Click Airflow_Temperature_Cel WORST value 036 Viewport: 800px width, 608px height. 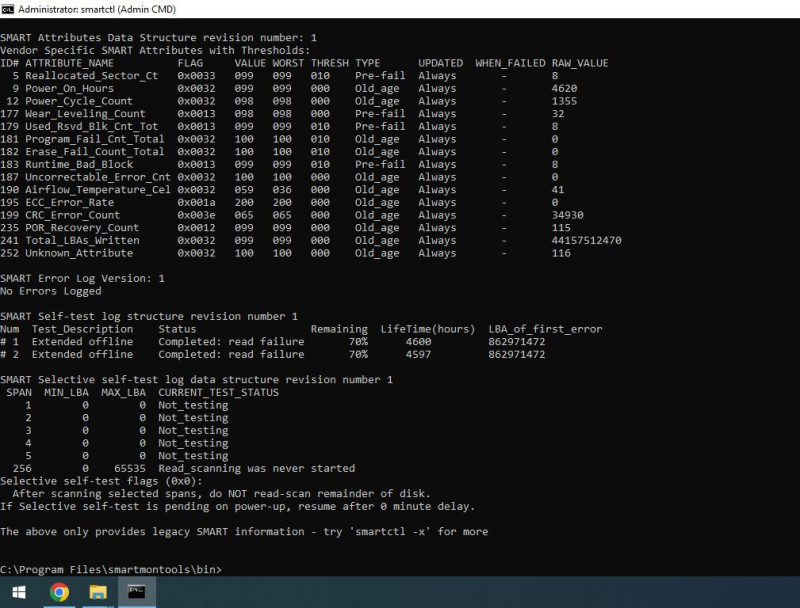(282, 190)
